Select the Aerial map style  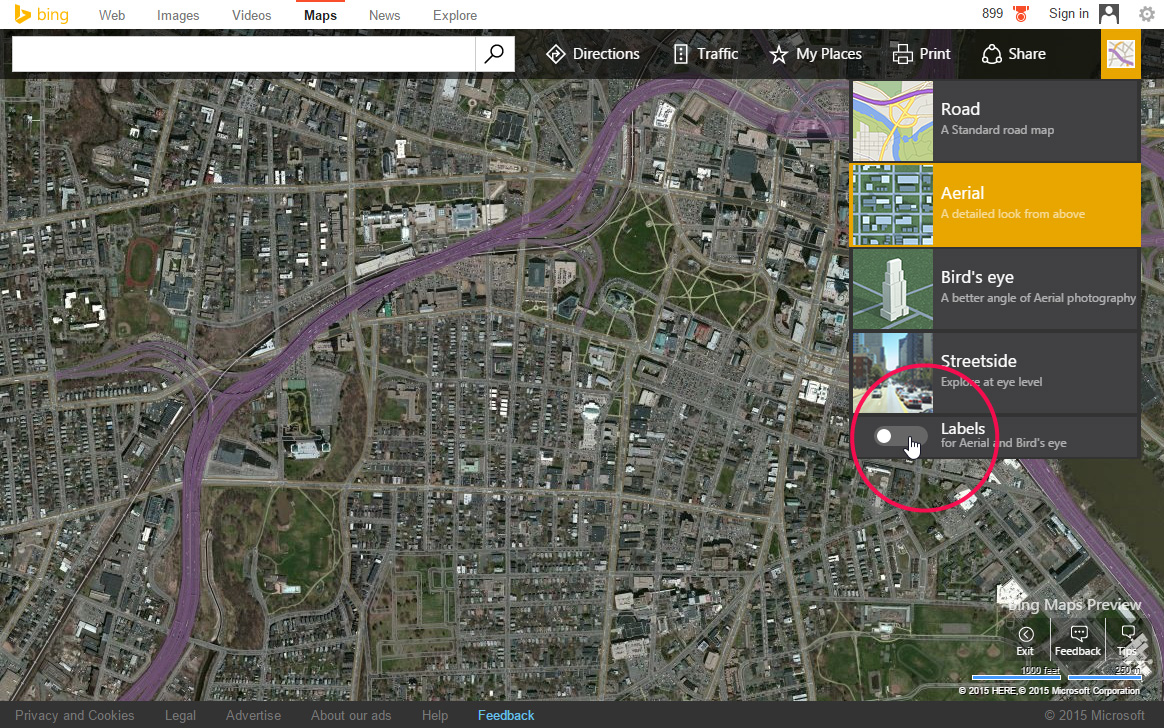995,205
